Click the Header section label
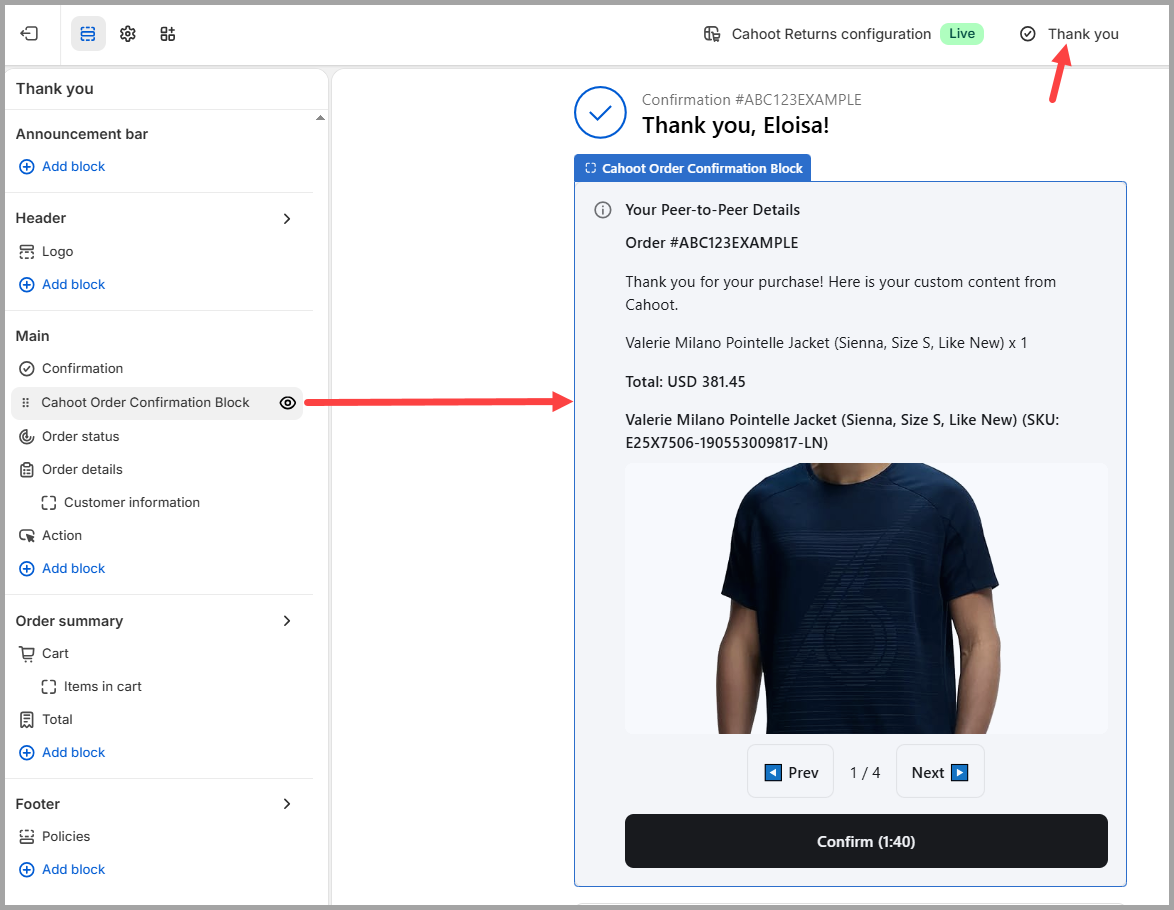 pyautogui.click(x=41, y=218)
